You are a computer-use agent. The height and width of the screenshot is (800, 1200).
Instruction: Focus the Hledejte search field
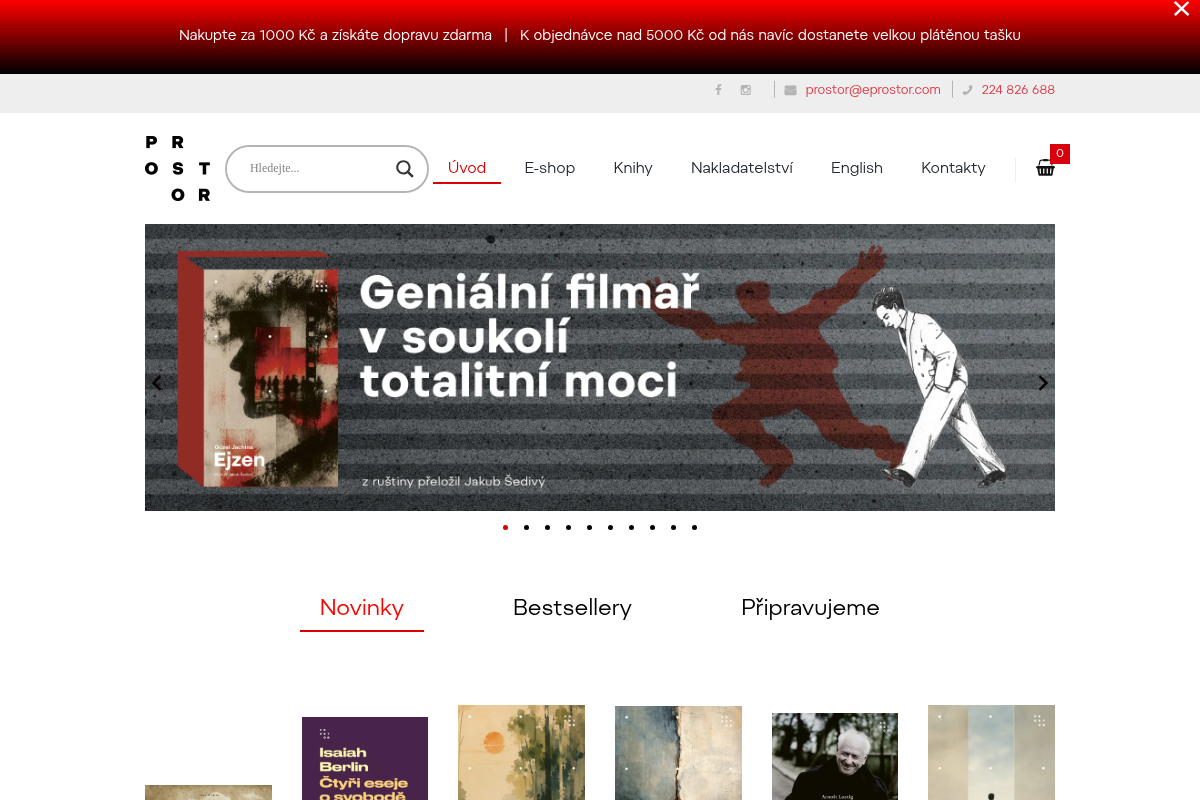pyautogui.click(x=316, y=168)
